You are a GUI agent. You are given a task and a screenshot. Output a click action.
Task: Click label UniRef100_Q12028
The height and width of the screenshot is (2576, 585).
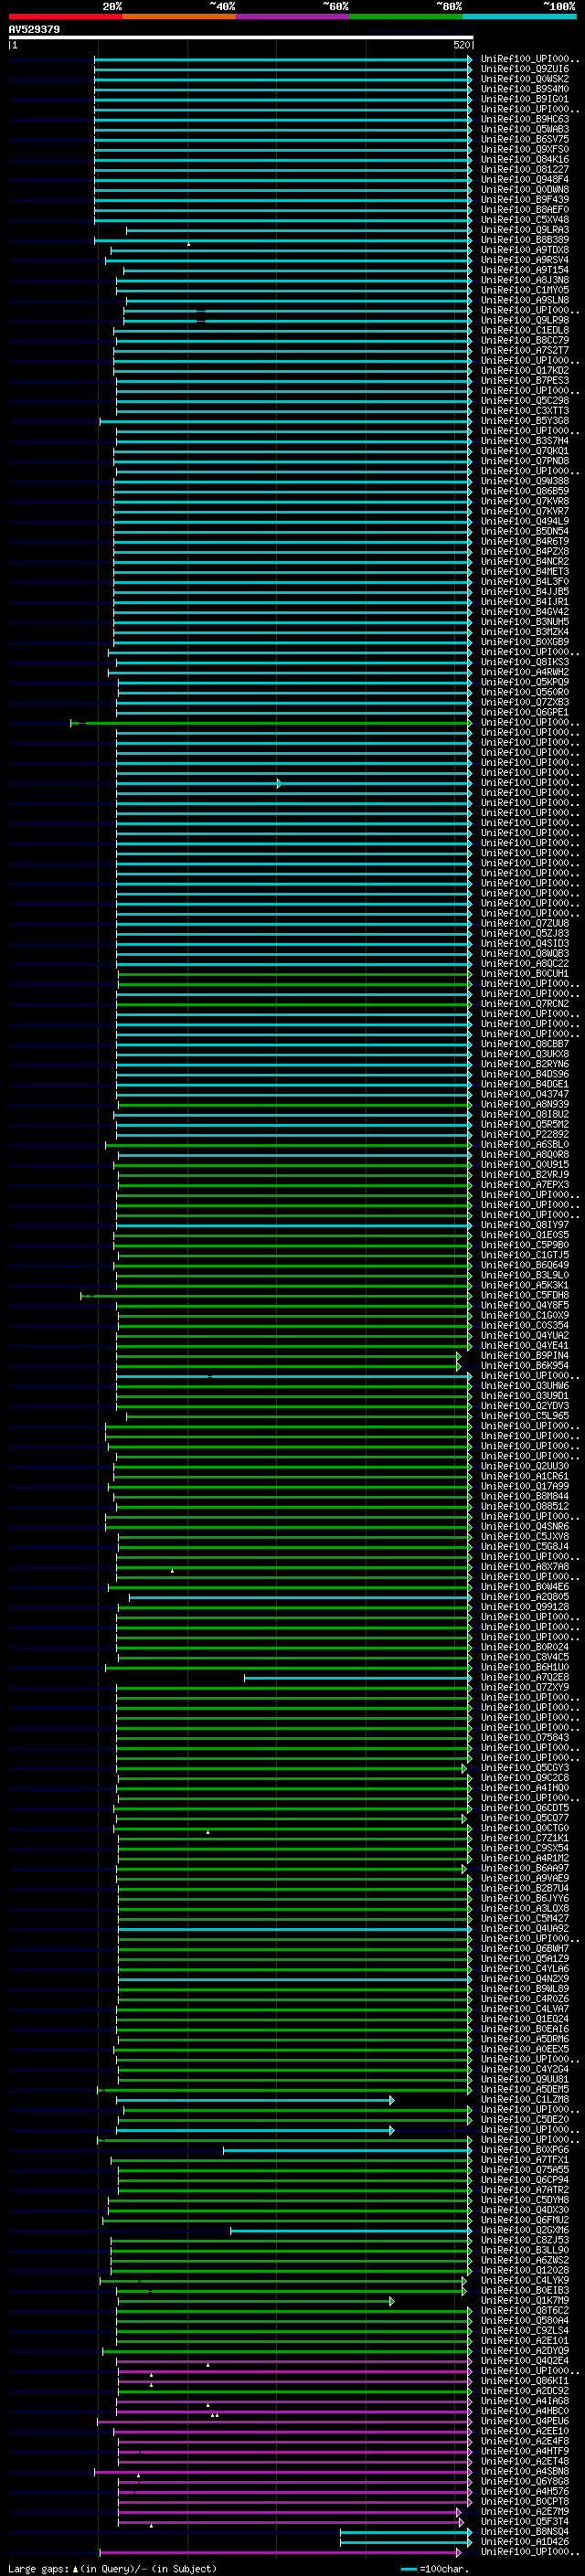(x=525, y=2270)
